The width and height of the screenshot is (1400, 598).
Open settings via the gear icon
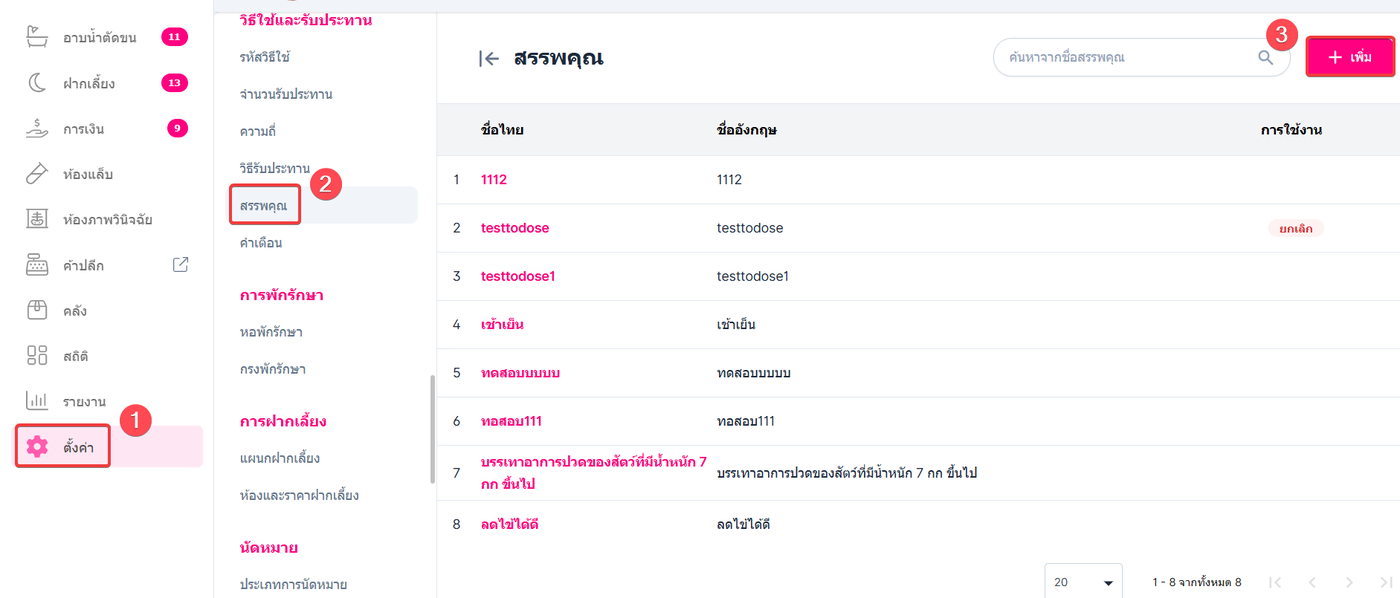[38, 446]
